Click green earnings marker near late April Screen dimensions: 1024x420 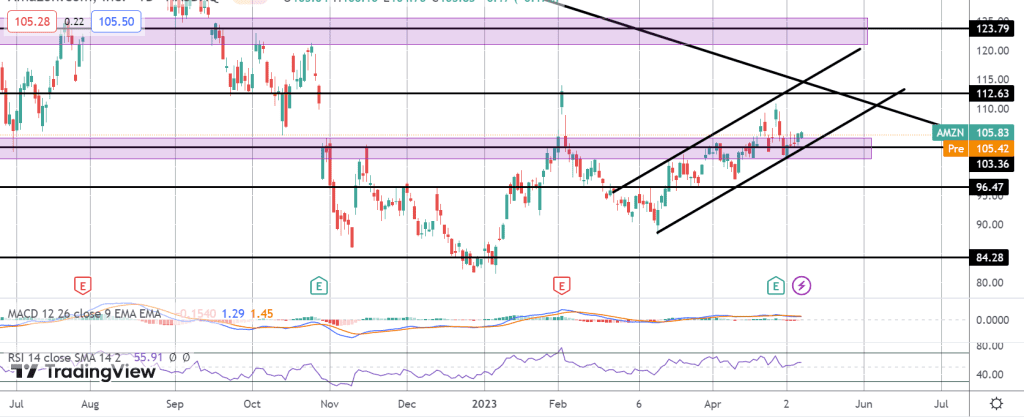tap(777, 286)
